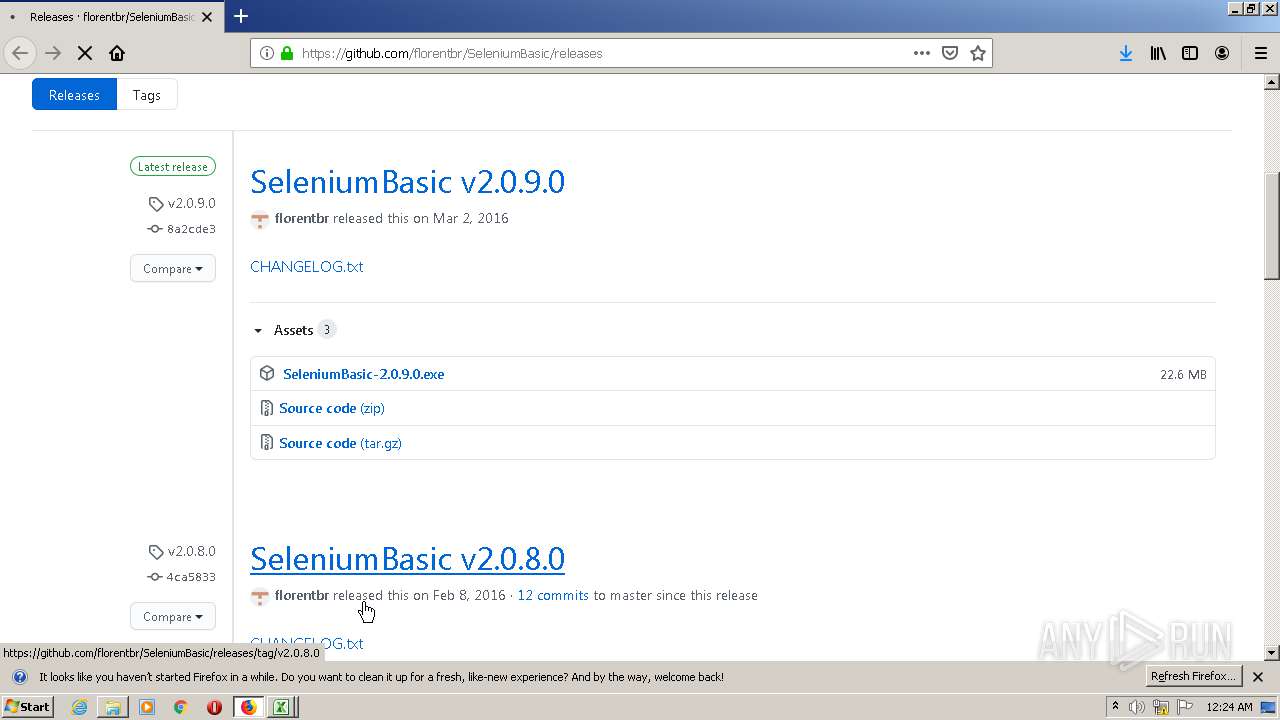Toggle the Firefox sidebar view
This screenshot has height=720, width=1280.
(1190, 53)
